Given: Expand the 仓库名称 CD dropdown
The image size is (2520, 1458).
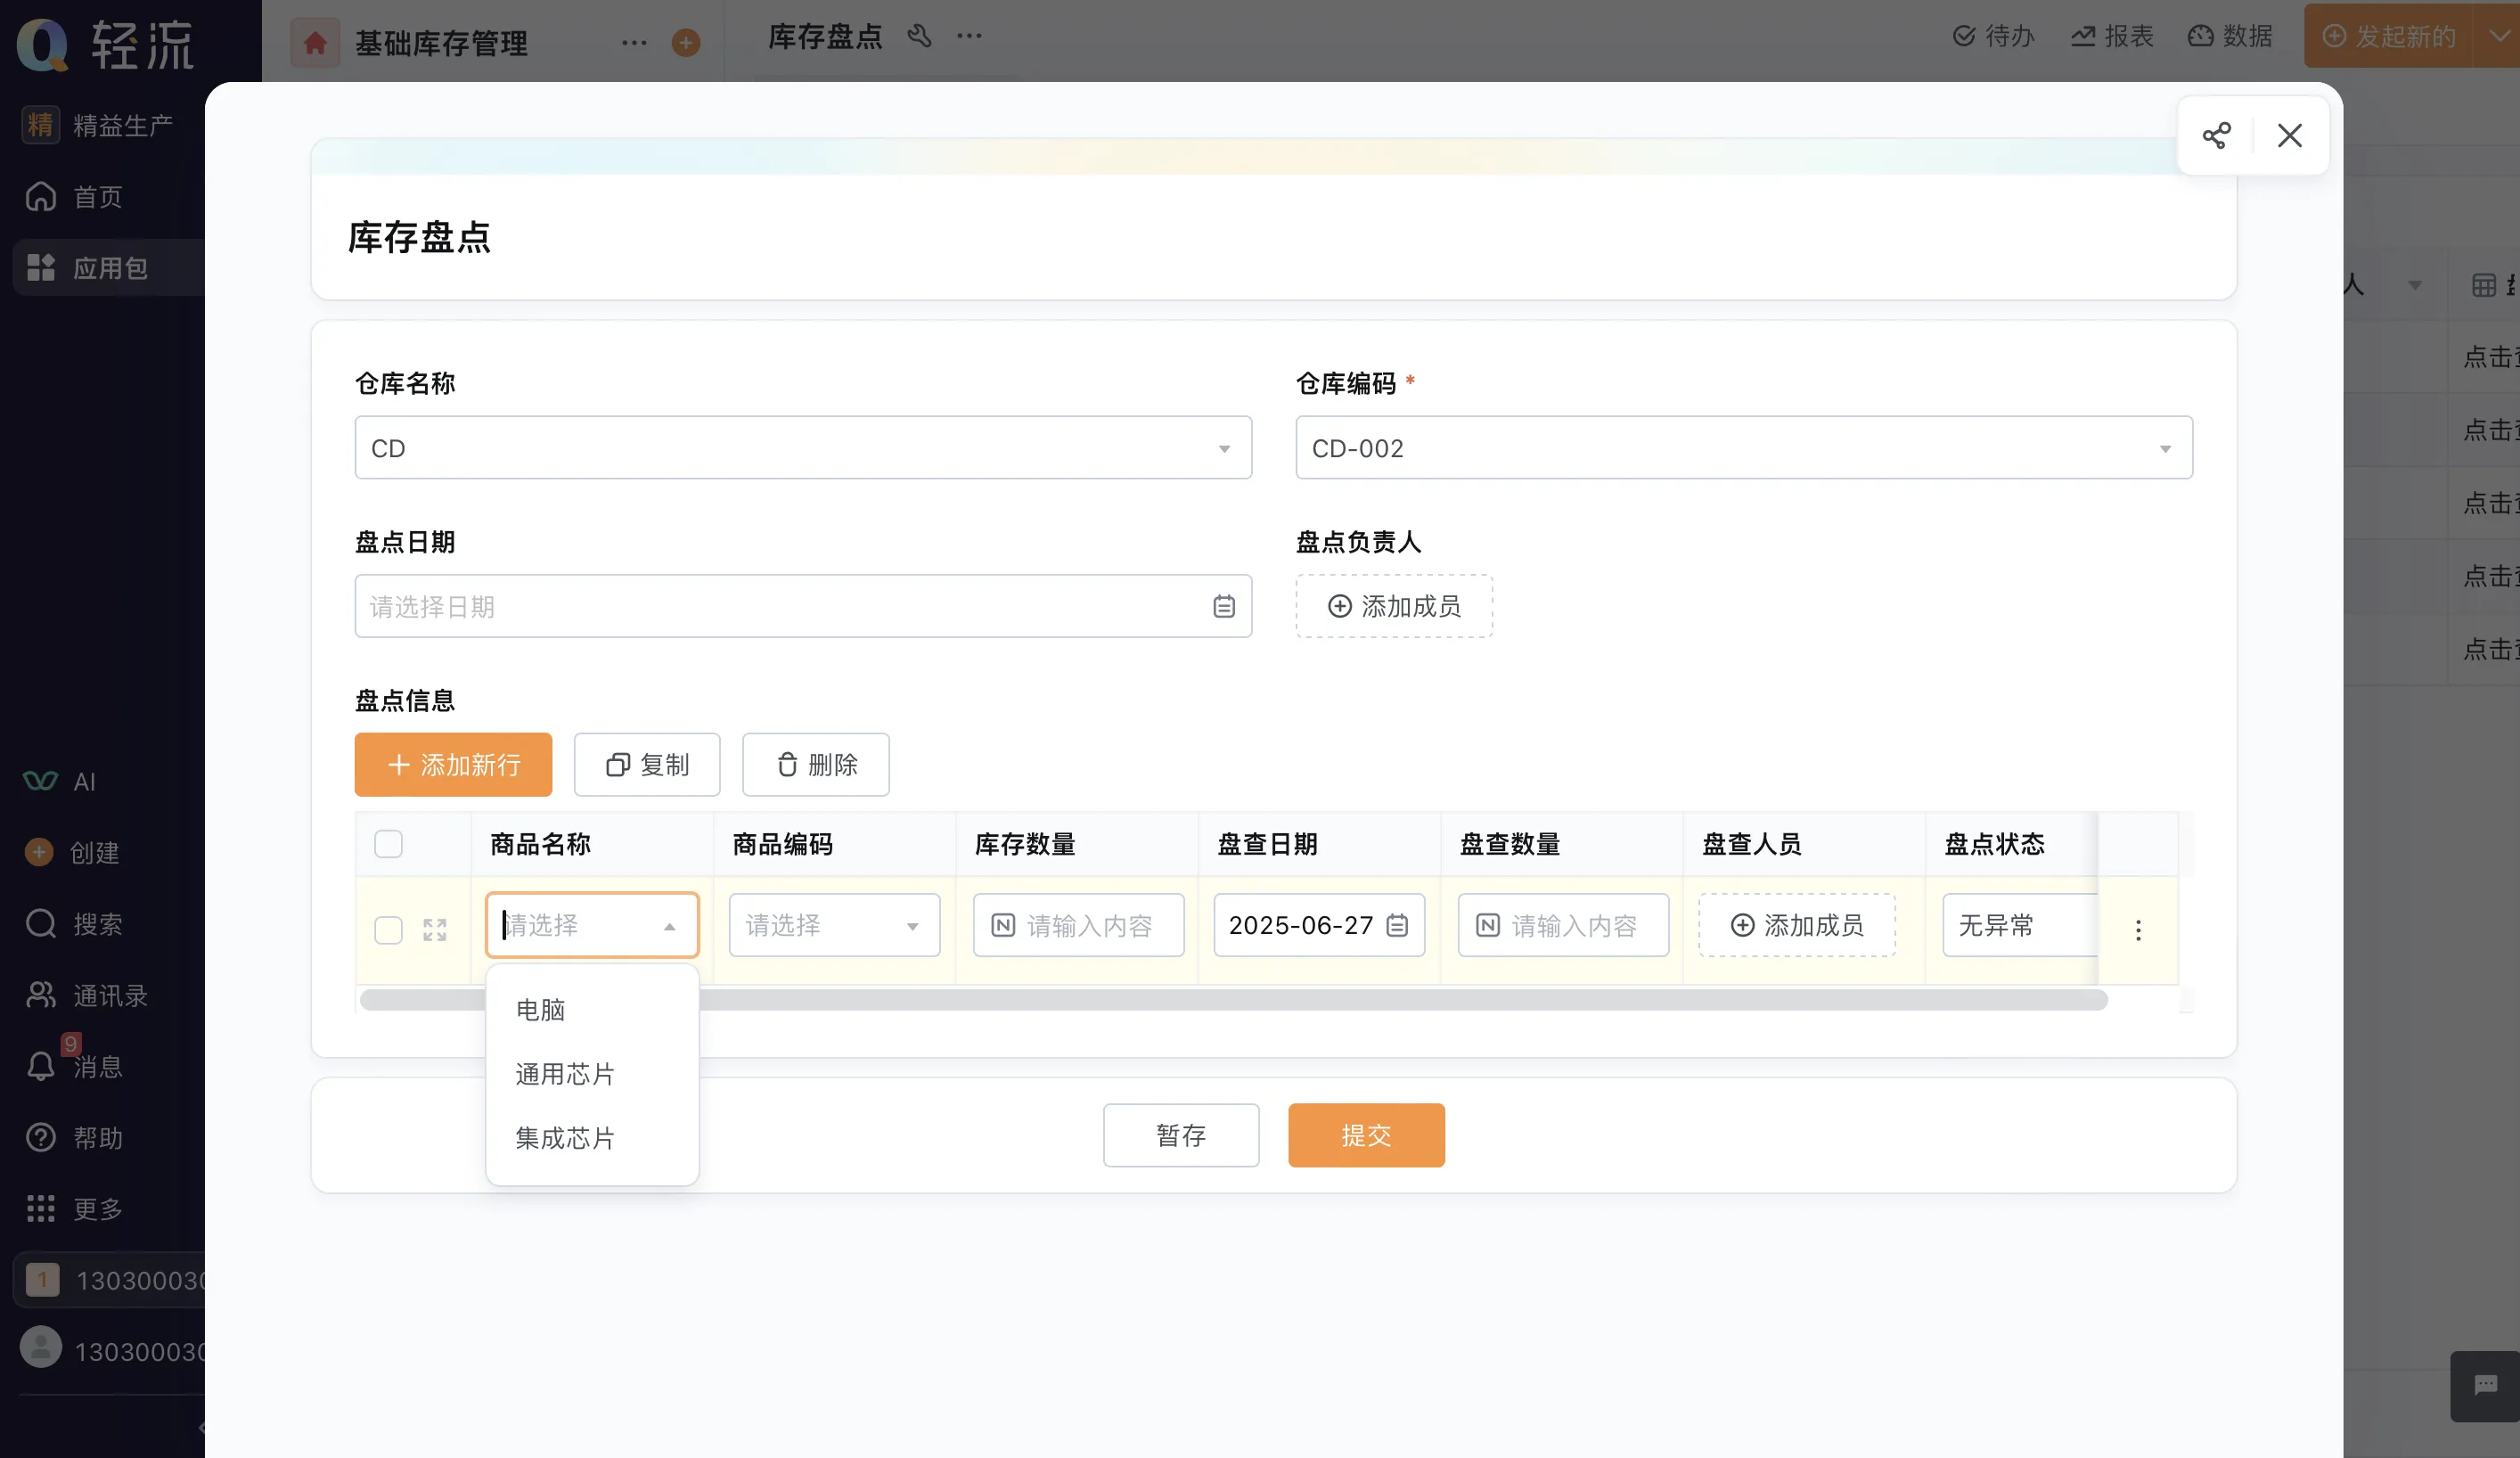Looking at the screenshot, I should pos(803,448).
